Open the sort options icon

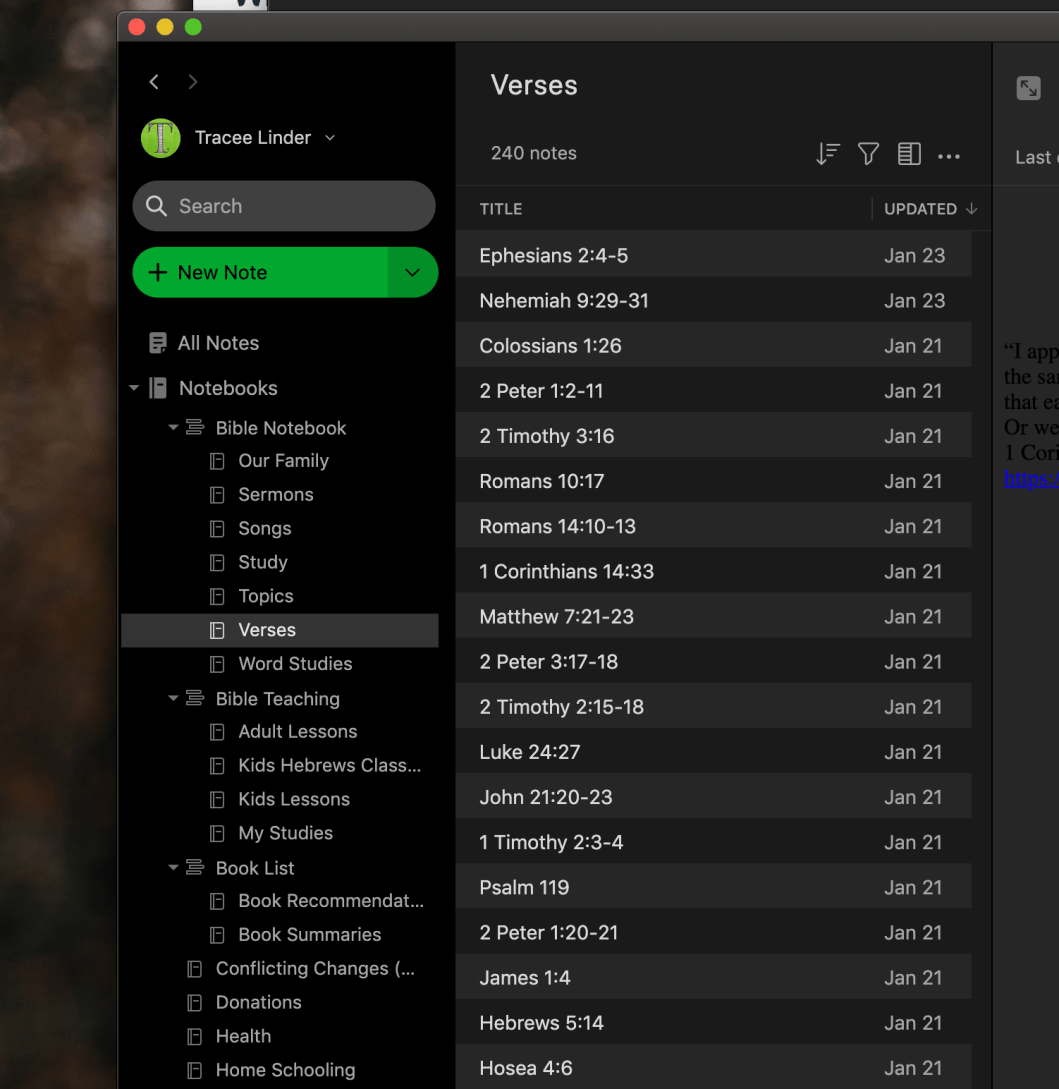827,154
